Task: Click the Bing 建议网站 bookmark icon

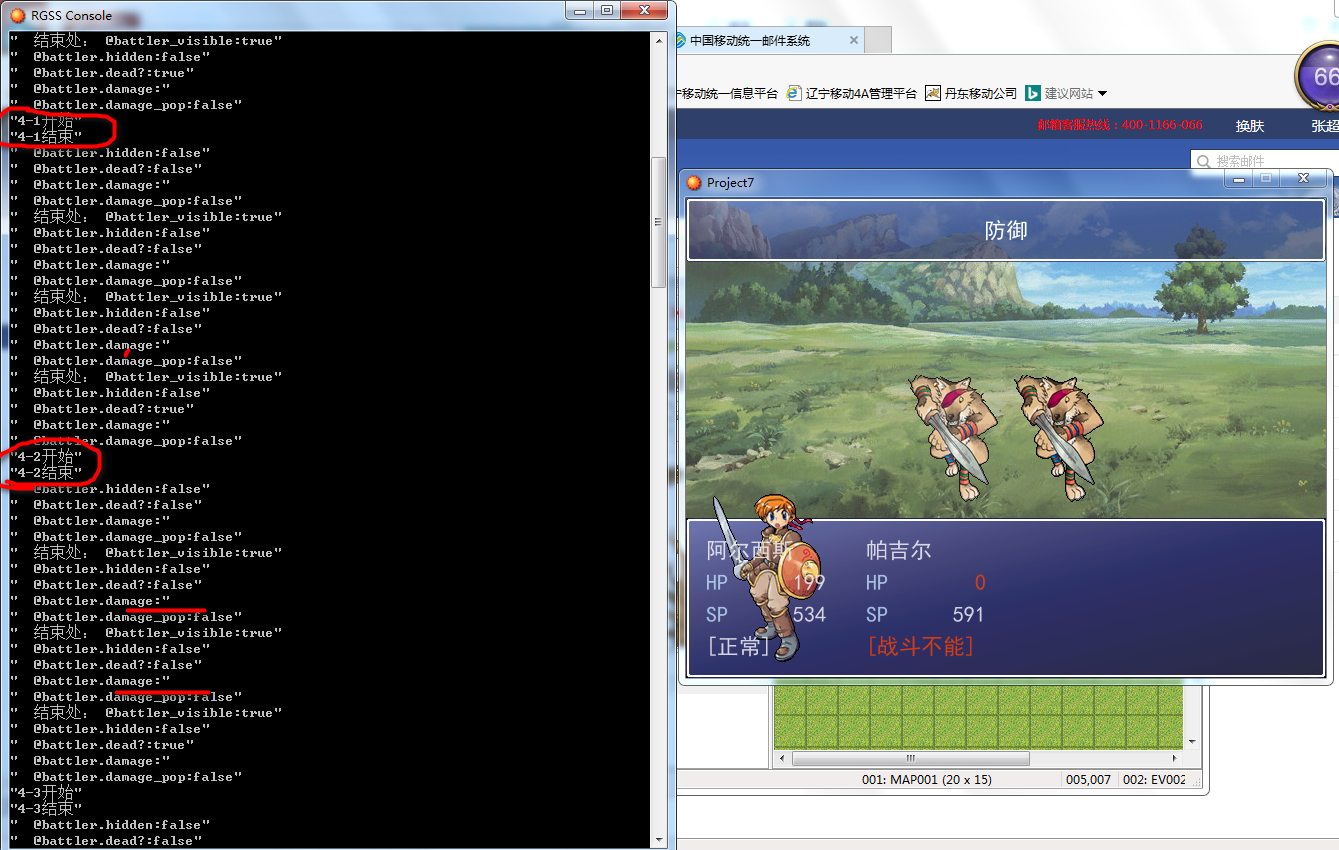Action: (x=1033, y=93)
